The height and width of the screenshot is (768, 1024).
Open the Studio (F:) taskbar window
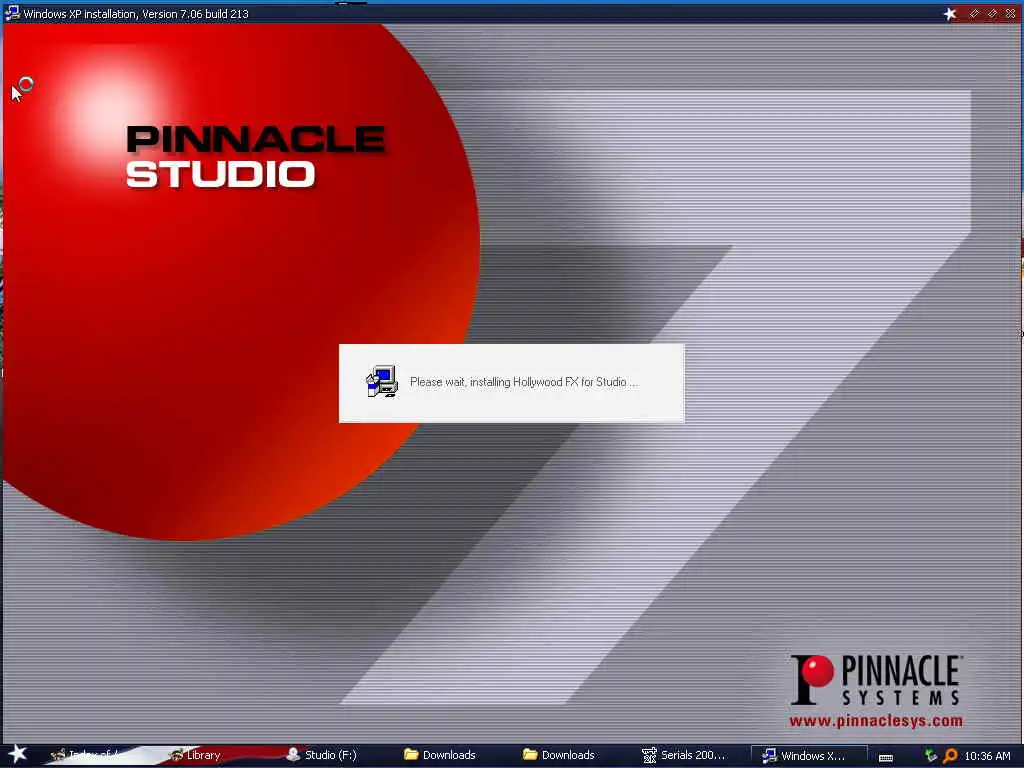pyautogui.click(x=321, y=755)
